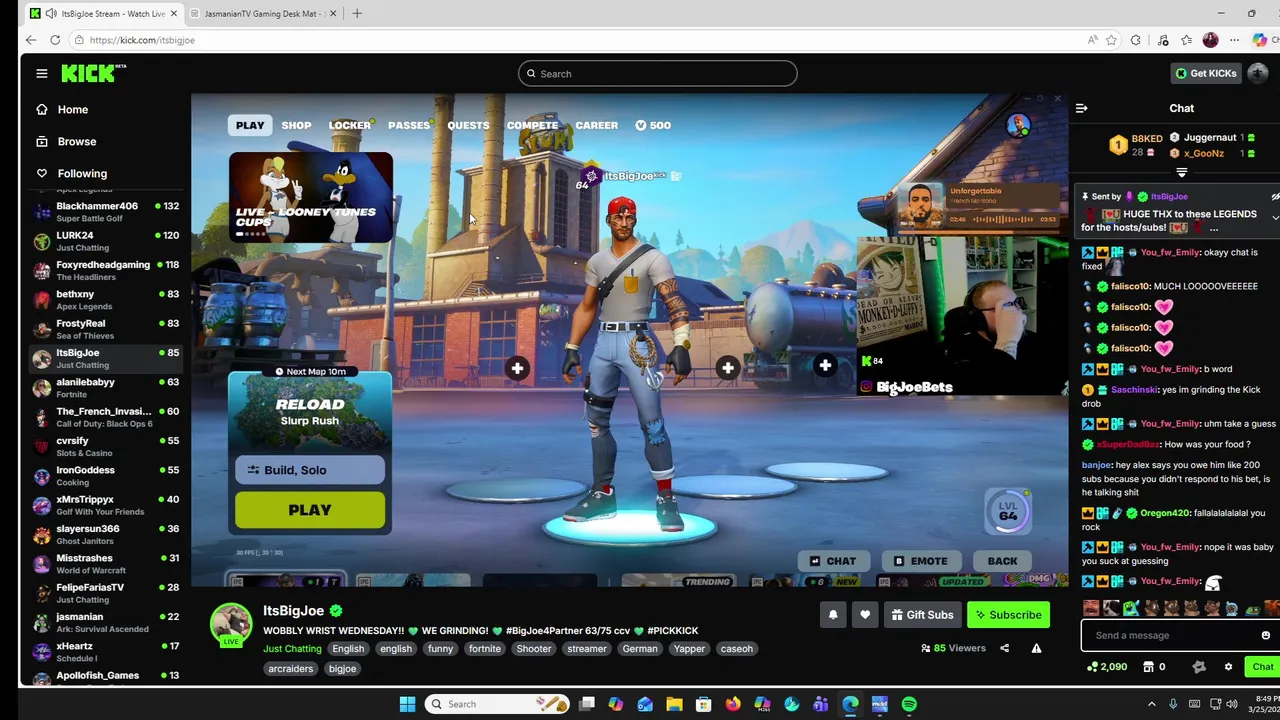The height and width of the screenshot is (720, 1280).
Task: Toggle the heart follow button
Action: click(865, 615)
